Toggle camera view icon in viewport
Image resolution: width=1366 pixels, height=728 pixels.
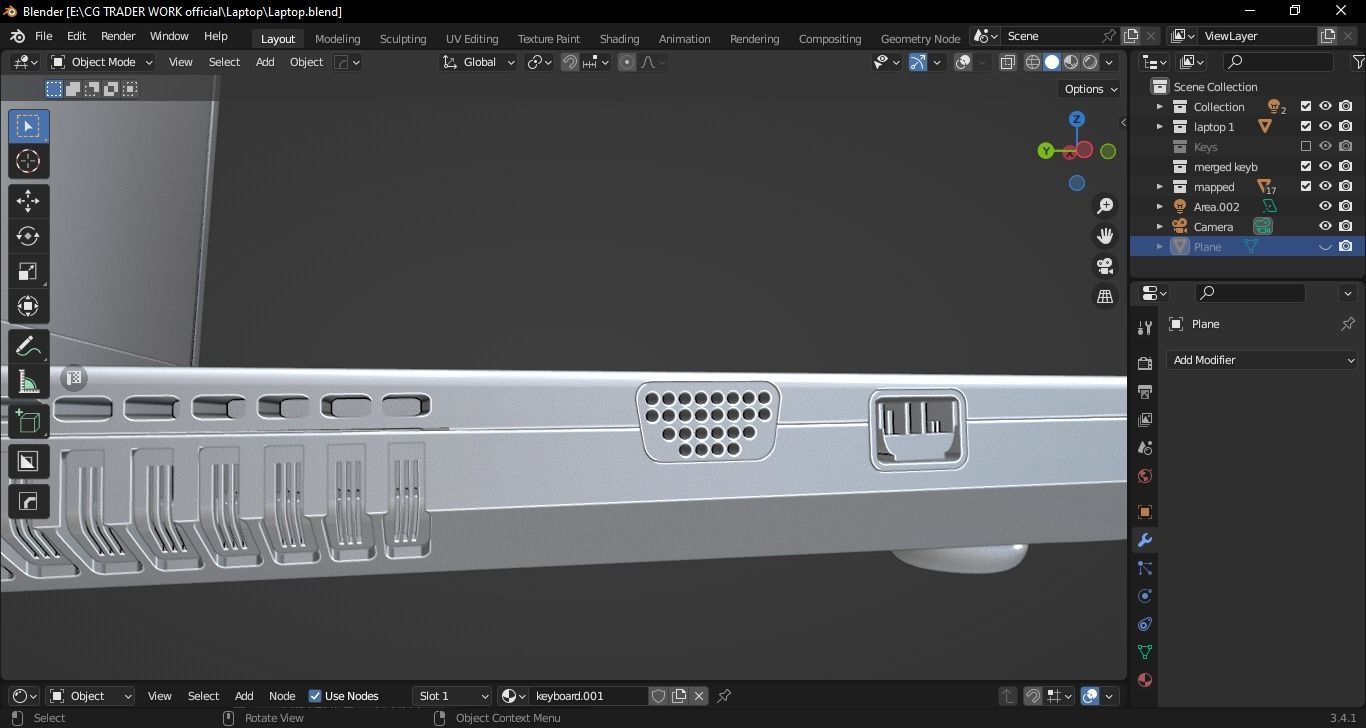1105,266
